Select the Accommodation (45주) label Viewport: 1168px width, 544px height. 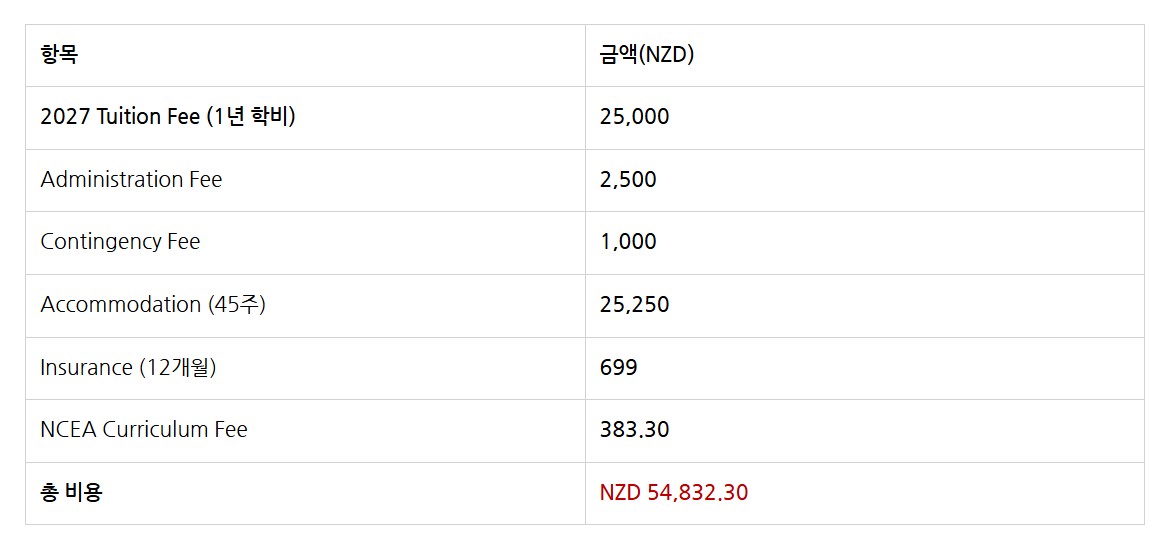pos(153,305)
